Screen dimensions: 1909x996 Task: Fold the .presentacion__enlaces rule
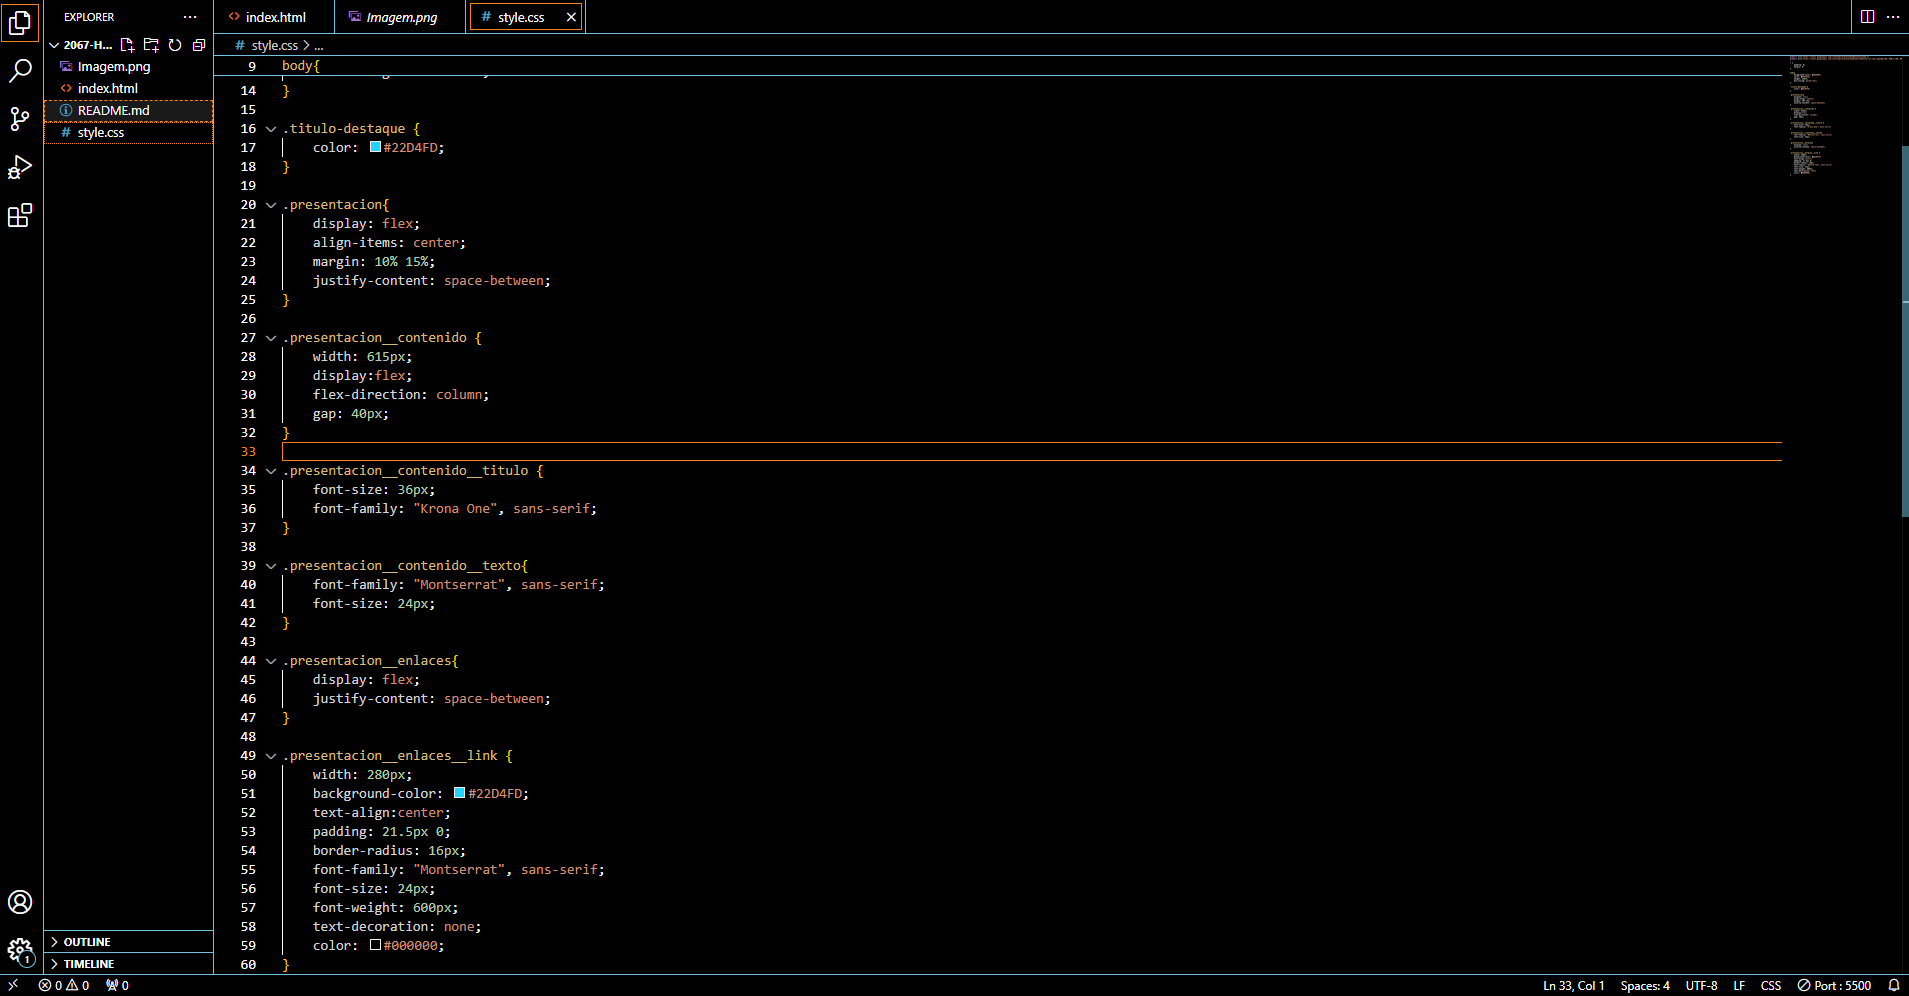pyautogui.click(x=271, y=661)
